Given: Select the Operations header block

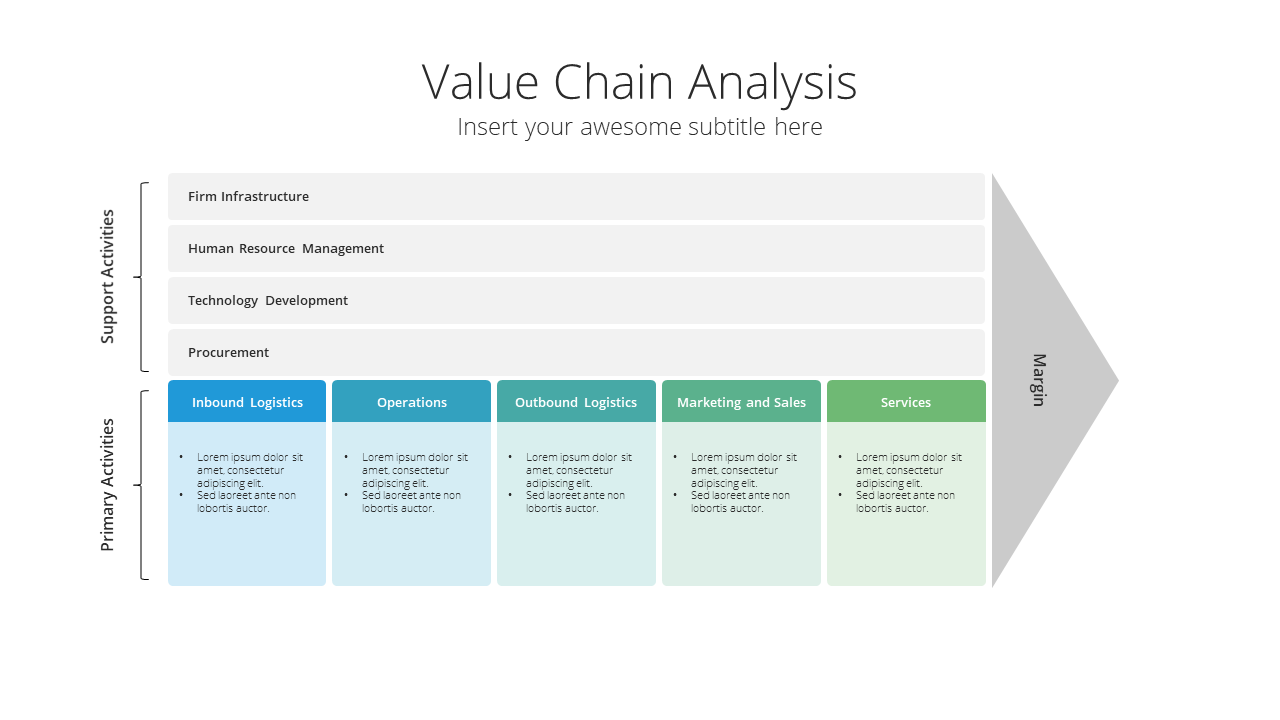Looking at the screenshot, I should click(x=411, y=401).
